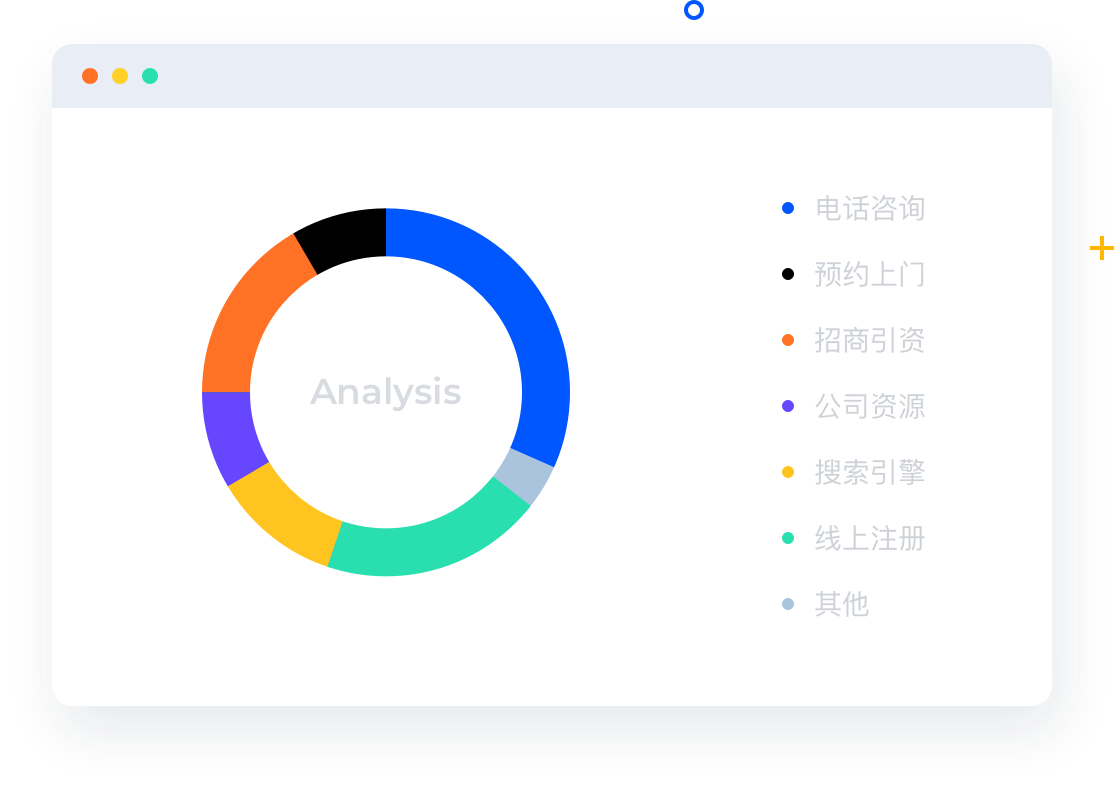Screen dimensions: 1120x790
Task: Click the 搜索引擎 legend label
Action: tap(869, 472)
